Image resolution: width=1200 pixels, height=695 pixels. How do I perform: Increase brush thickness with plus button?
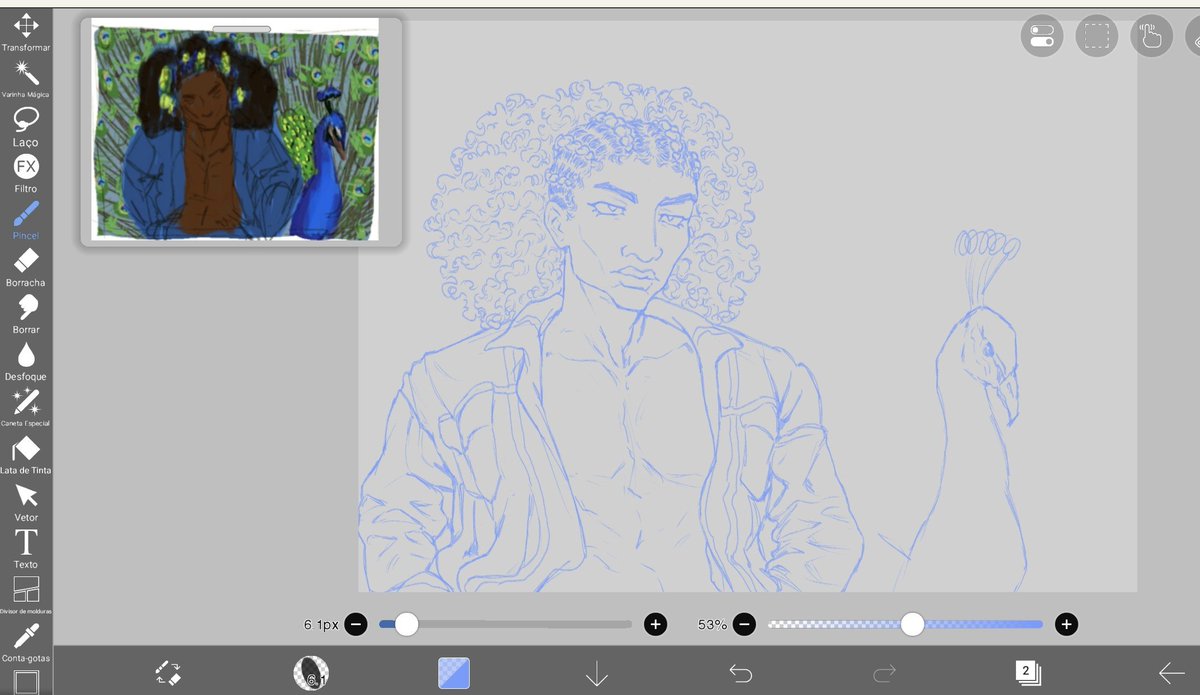pyautogui.click(x=655, y=624)
